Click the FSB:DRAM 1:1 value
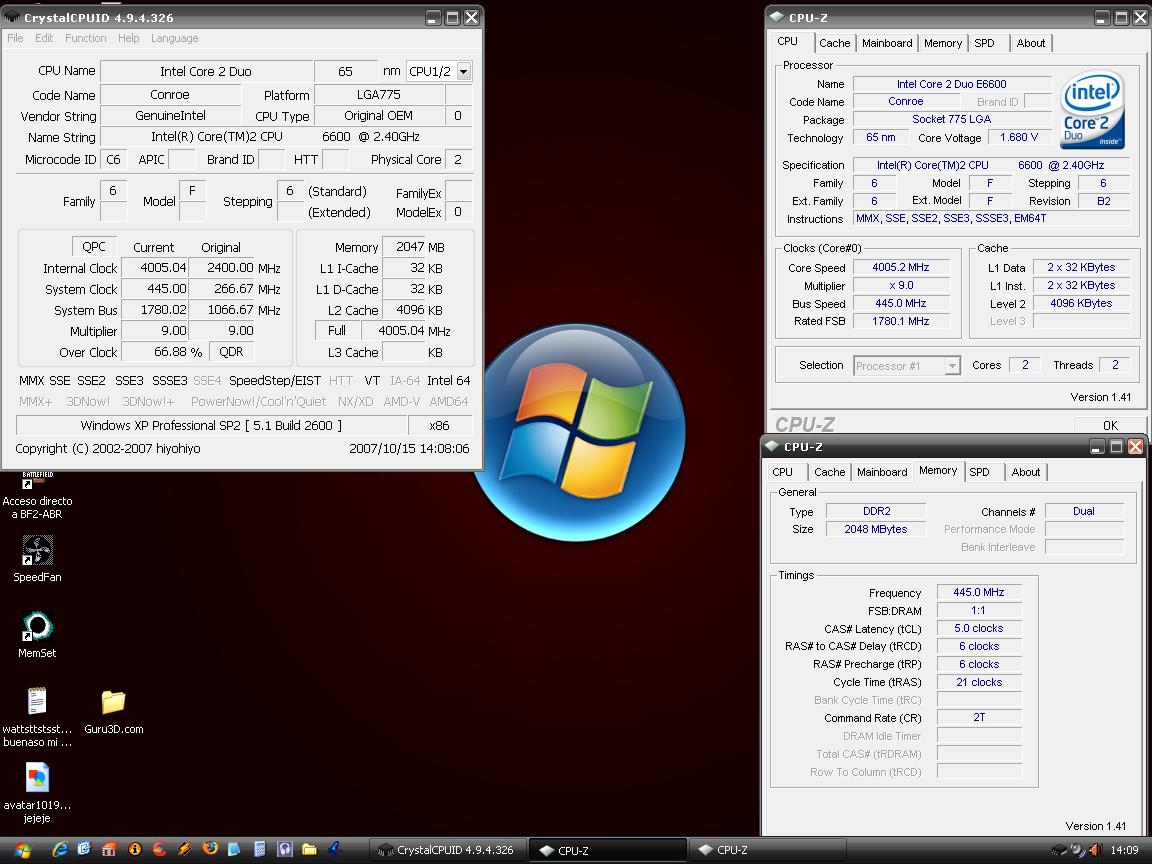 click(979, 611)
